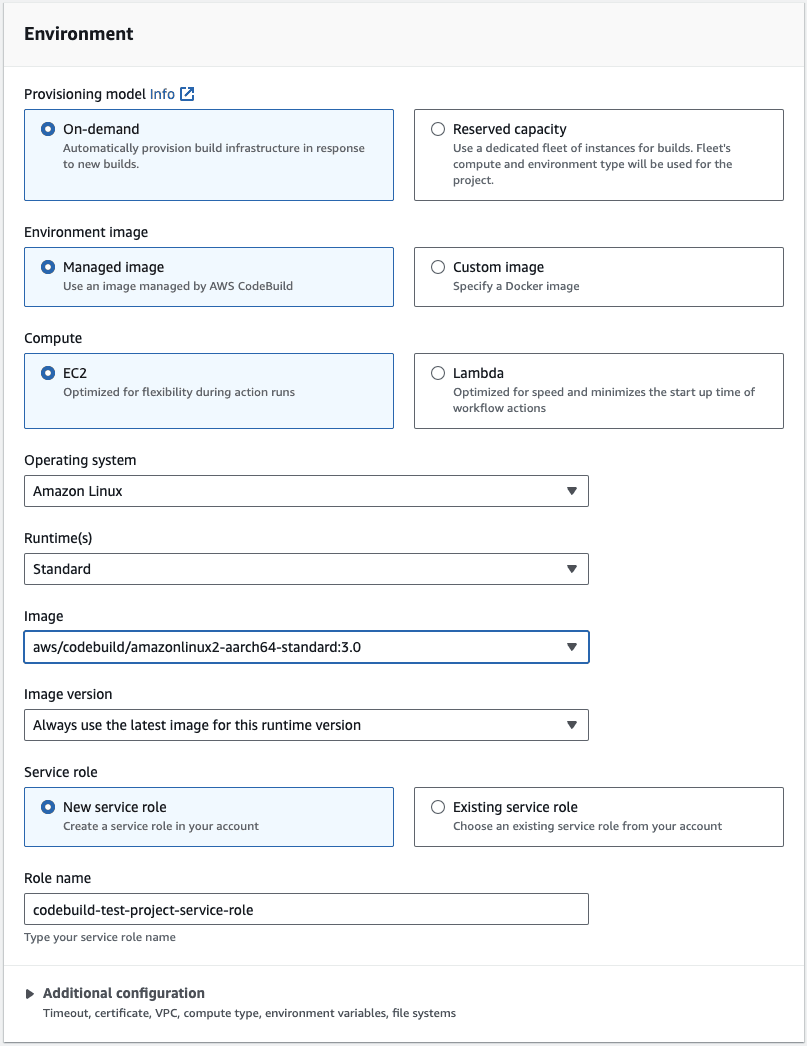807x1046 pixels.
Task: Select Lambda compute option
Action: point(438,373)
